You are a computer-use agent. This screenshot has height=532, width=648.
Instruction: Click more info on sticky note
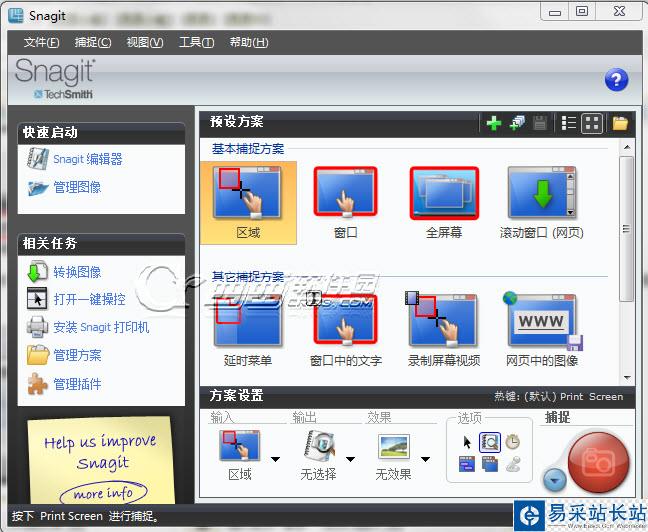click(103, 493)
